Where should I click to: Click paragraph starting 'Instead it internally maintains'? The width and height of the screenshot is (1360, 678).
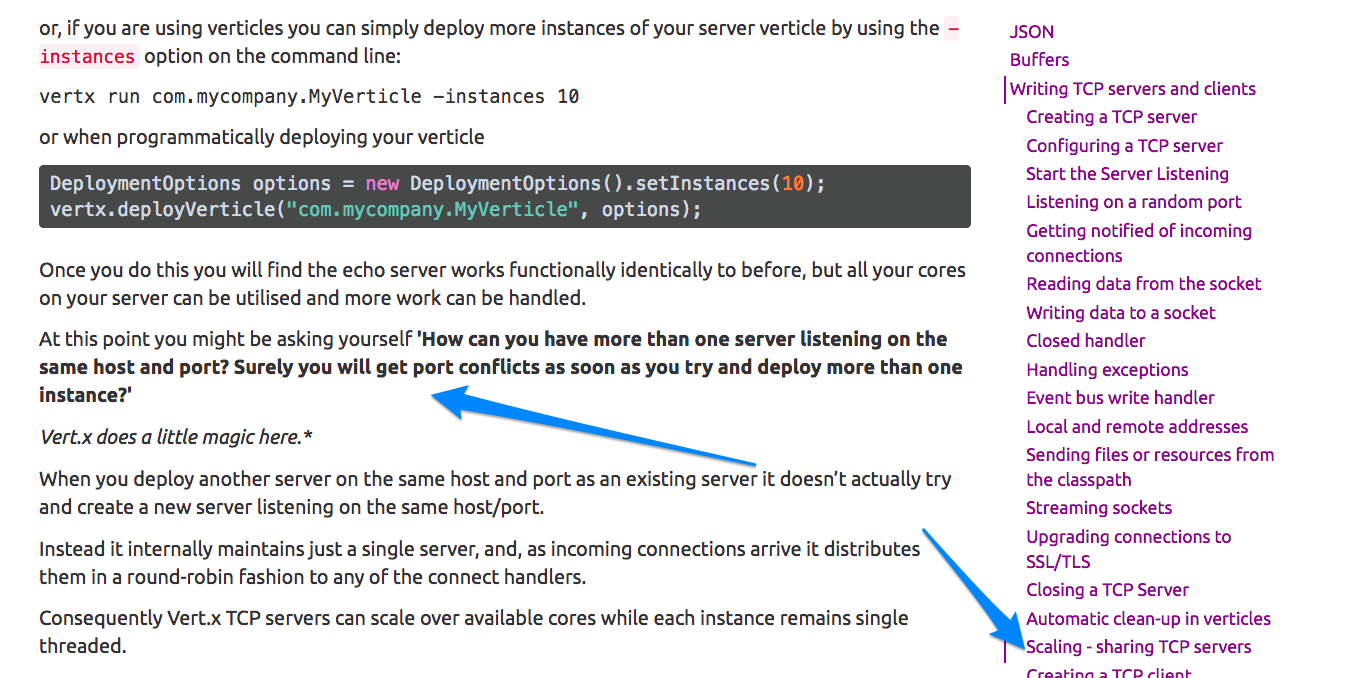(479, 563)
